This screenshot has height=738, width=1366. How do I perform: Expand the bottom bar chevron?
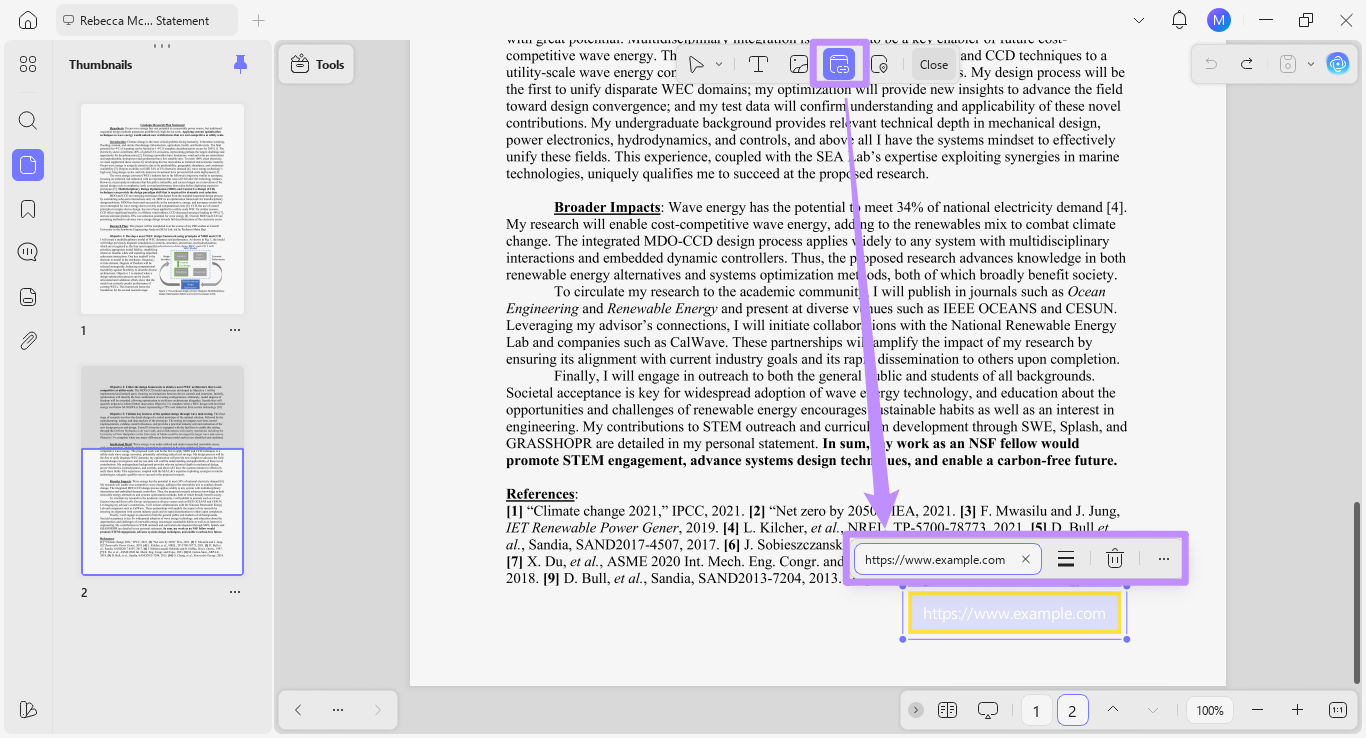915,710
